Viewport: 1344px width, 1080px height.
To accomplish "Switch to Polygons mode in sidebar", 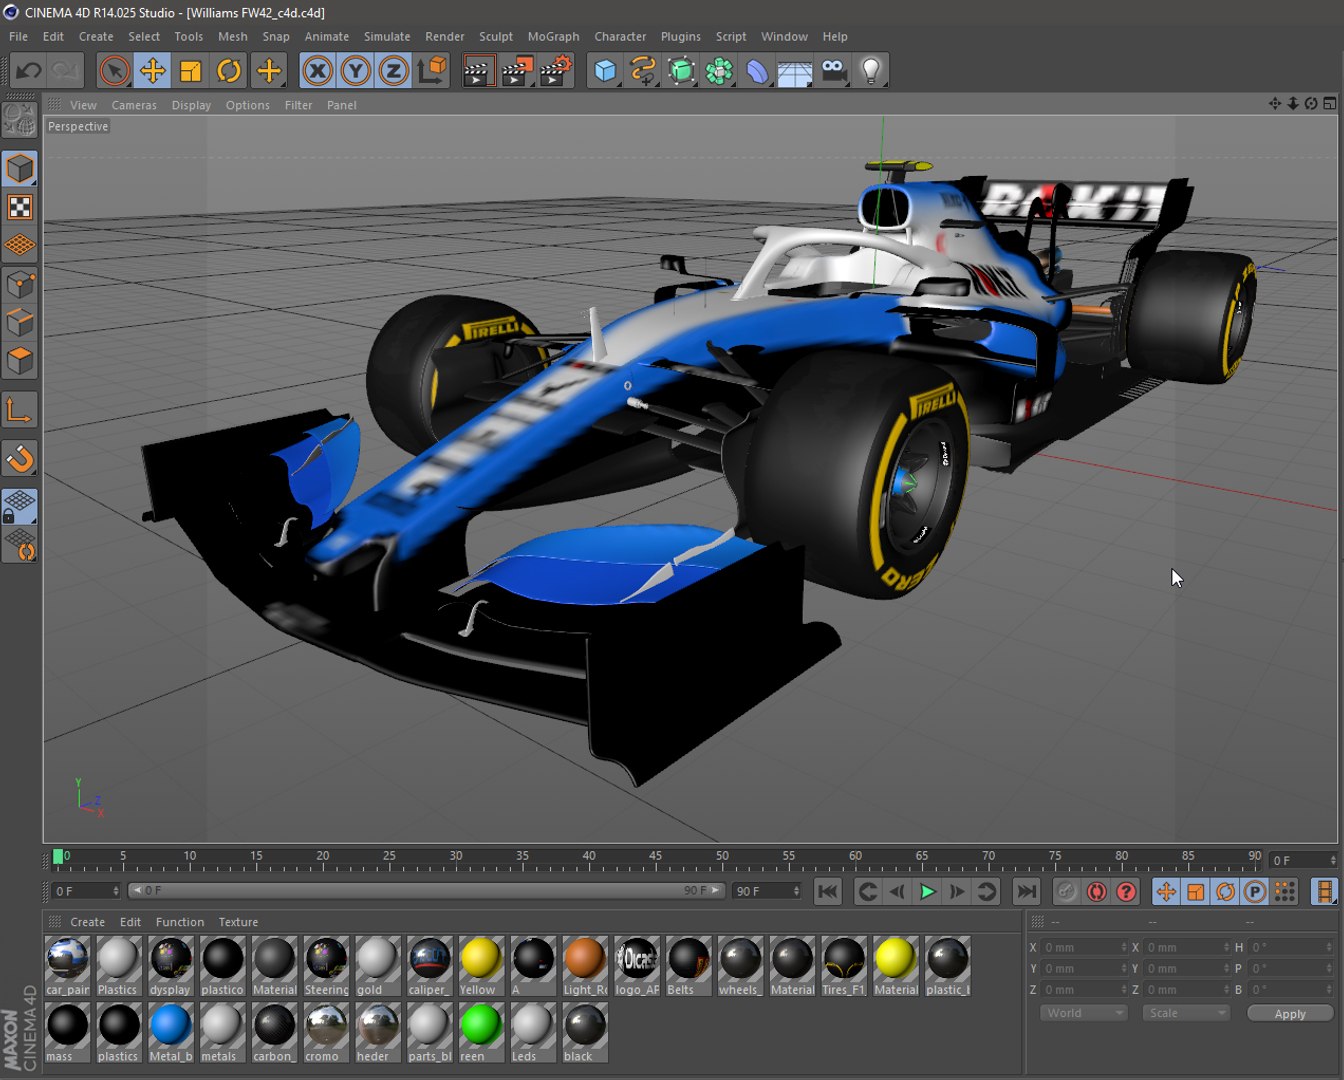I will point(20,361).
